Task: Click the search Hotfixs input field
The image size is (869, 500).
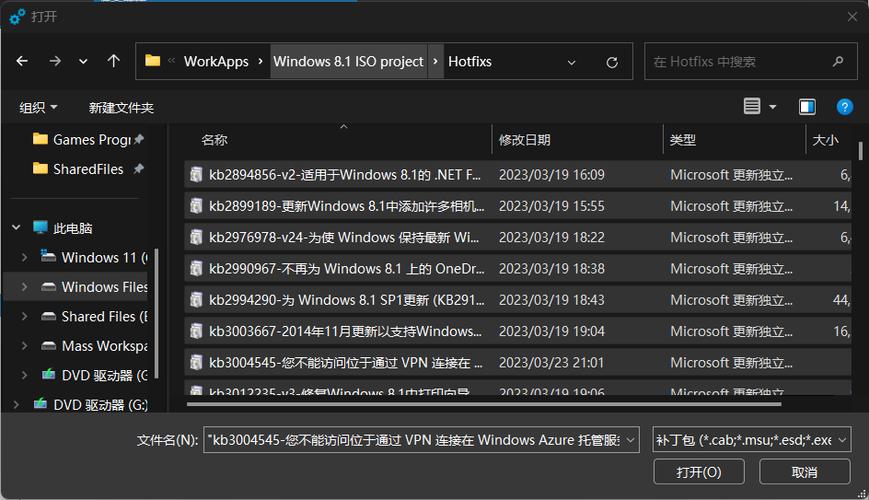Action: pos(750,62)
